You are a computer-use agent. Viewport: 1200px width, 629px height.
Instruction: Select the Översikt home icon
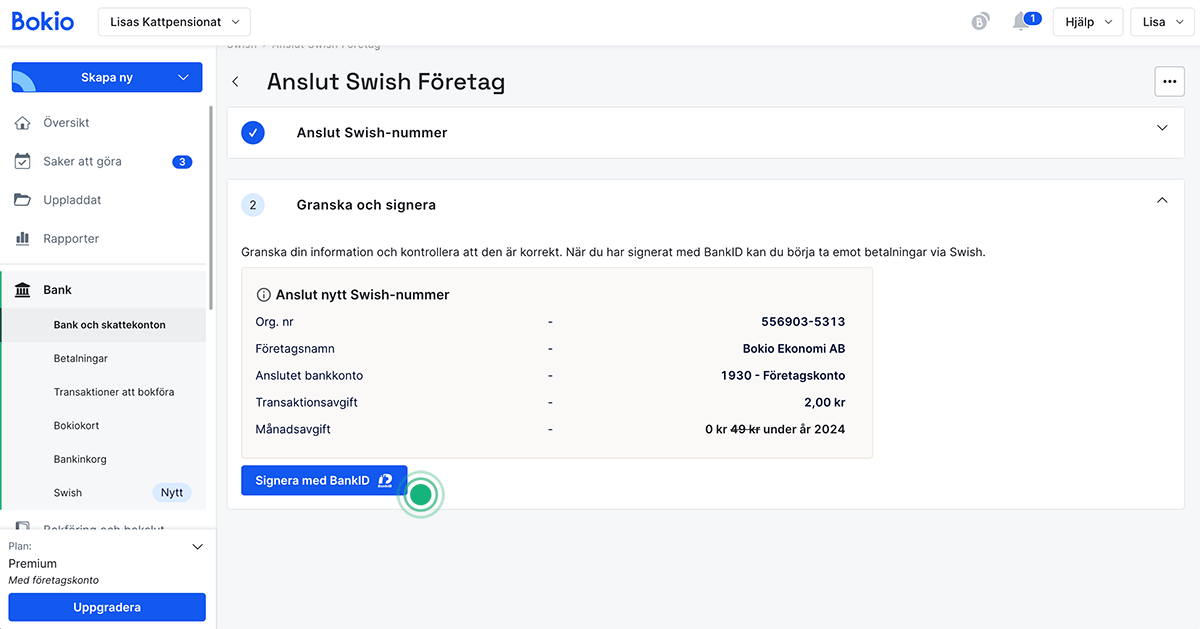coord(22,122)
